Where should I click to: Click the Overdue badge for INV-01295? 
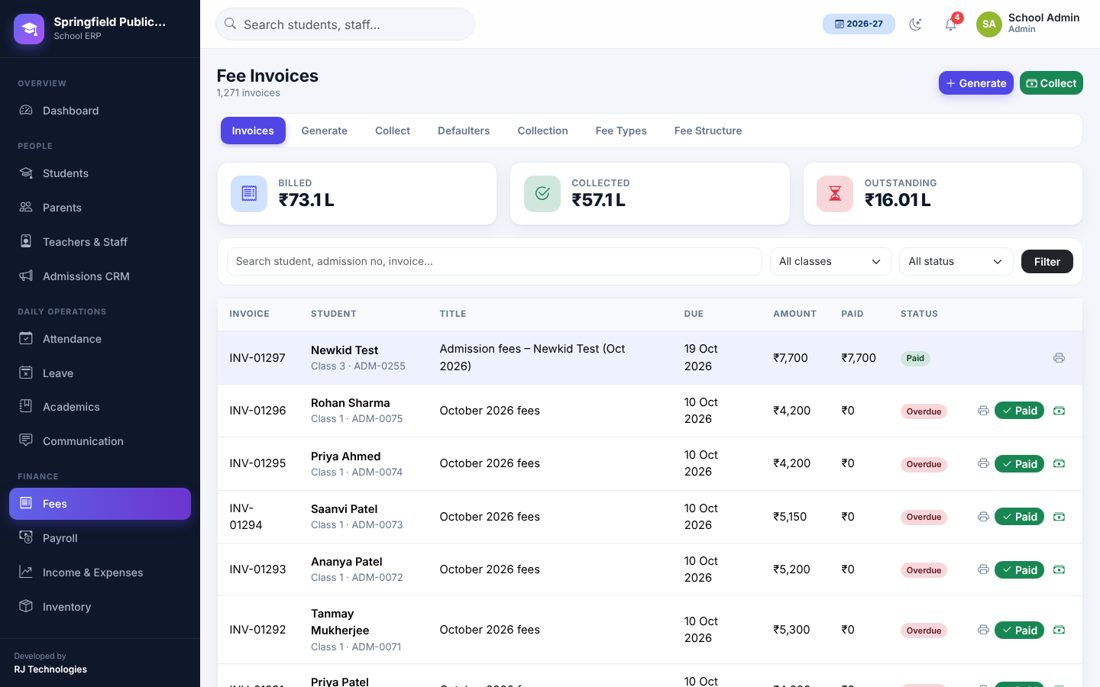coord(923,464)
